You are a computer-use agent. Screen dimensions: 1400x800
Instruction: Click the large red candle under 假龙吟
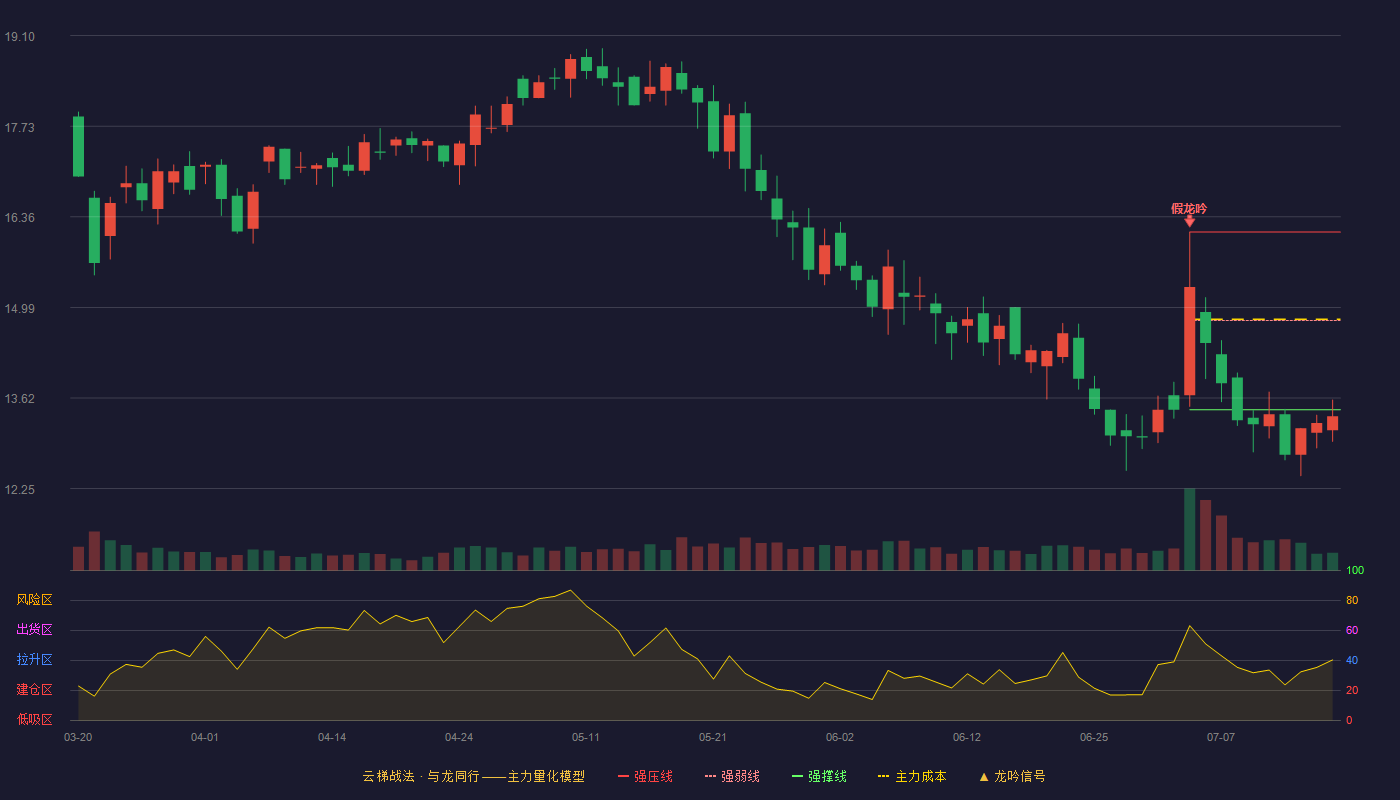tap(1190, 341)
